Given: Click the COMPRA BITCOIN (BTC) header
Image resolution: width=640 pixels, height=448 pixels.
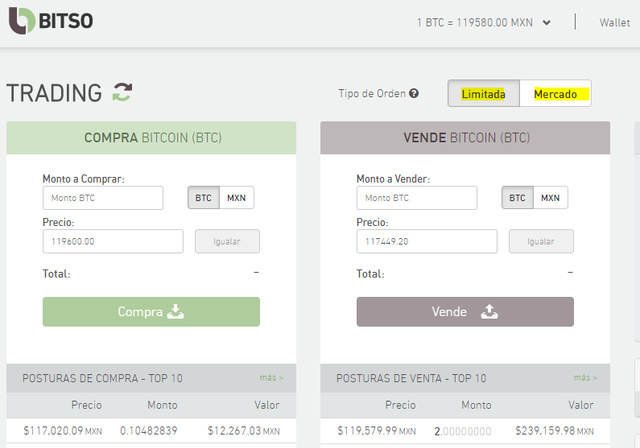Looking at the screenshot, I should tap(151, 138).
